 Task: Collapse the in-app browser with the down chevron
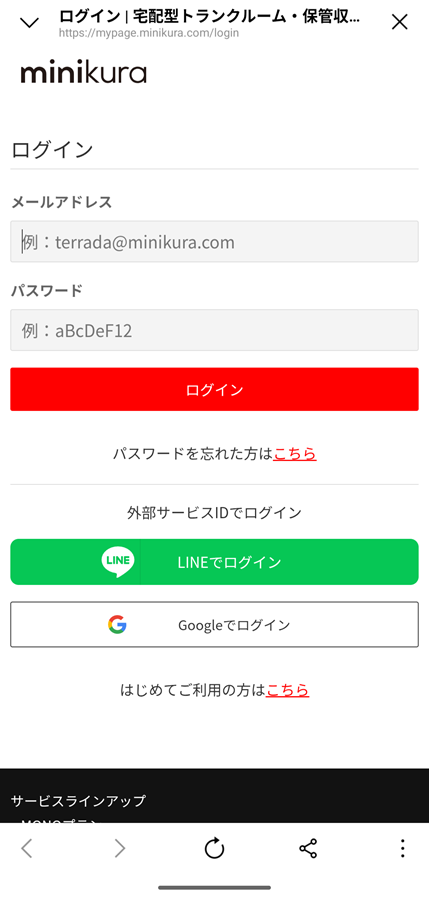coord(29,23)
